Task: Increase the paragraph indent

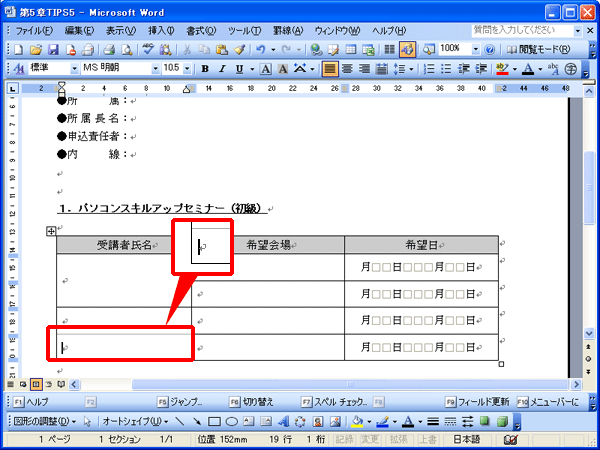Action: point(481,69)
